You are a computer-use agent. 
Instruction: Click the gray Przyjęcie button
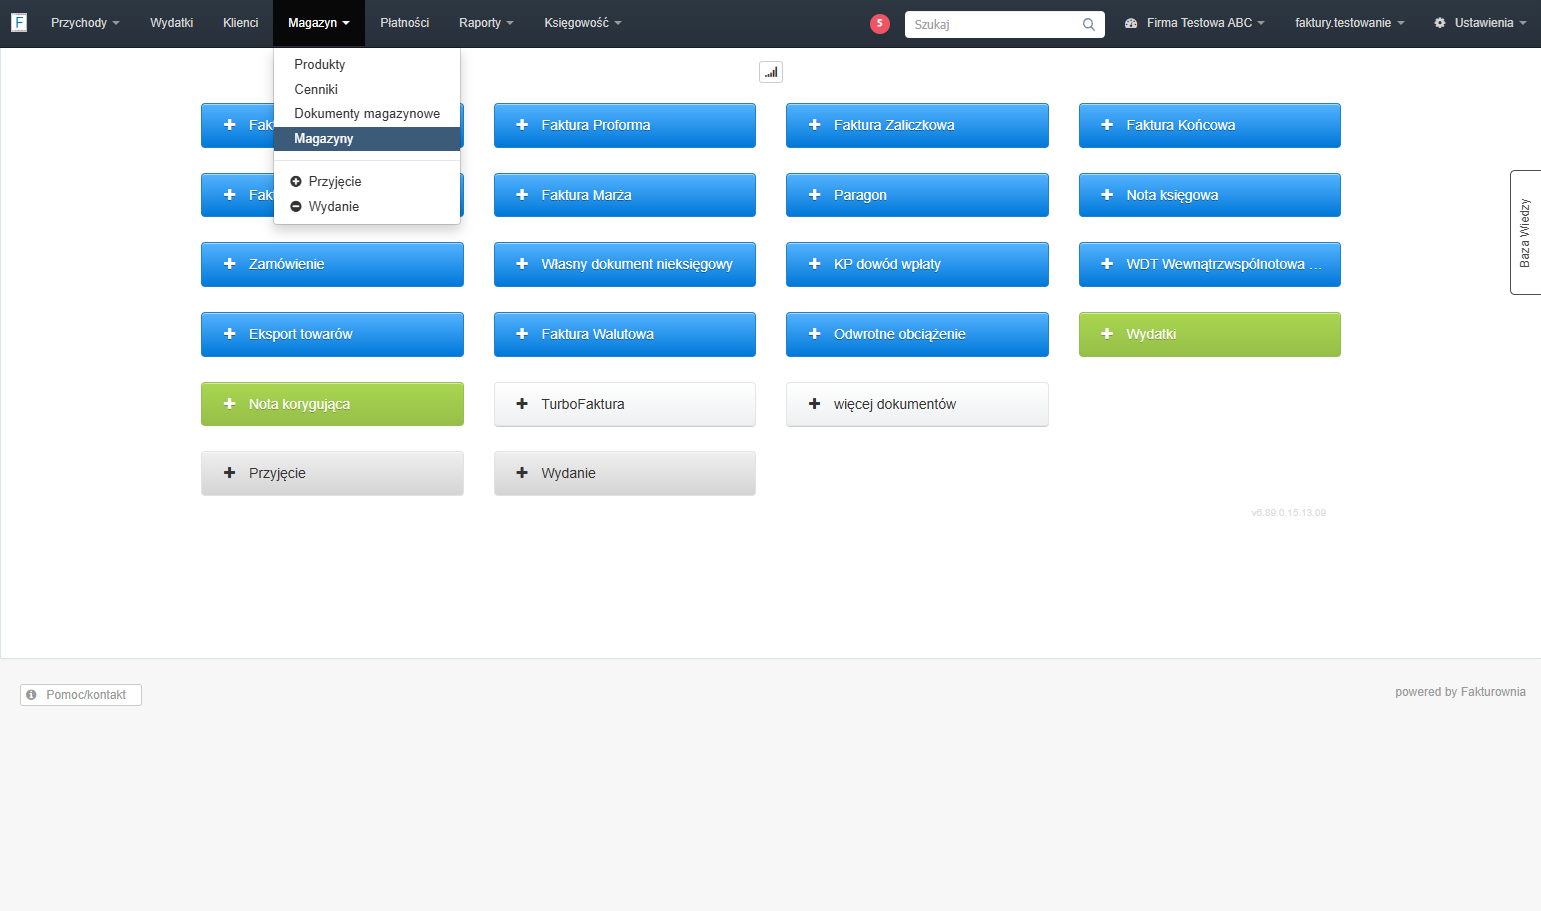pyautogui.click(x=332, y=473)
